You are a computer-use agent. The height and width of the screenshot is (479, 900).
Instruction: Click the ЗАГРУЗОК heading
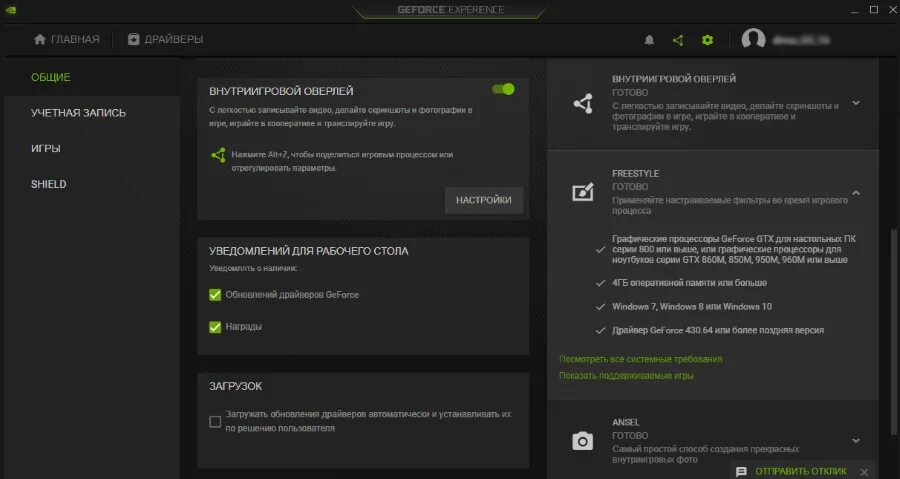(x=235, y=387)
